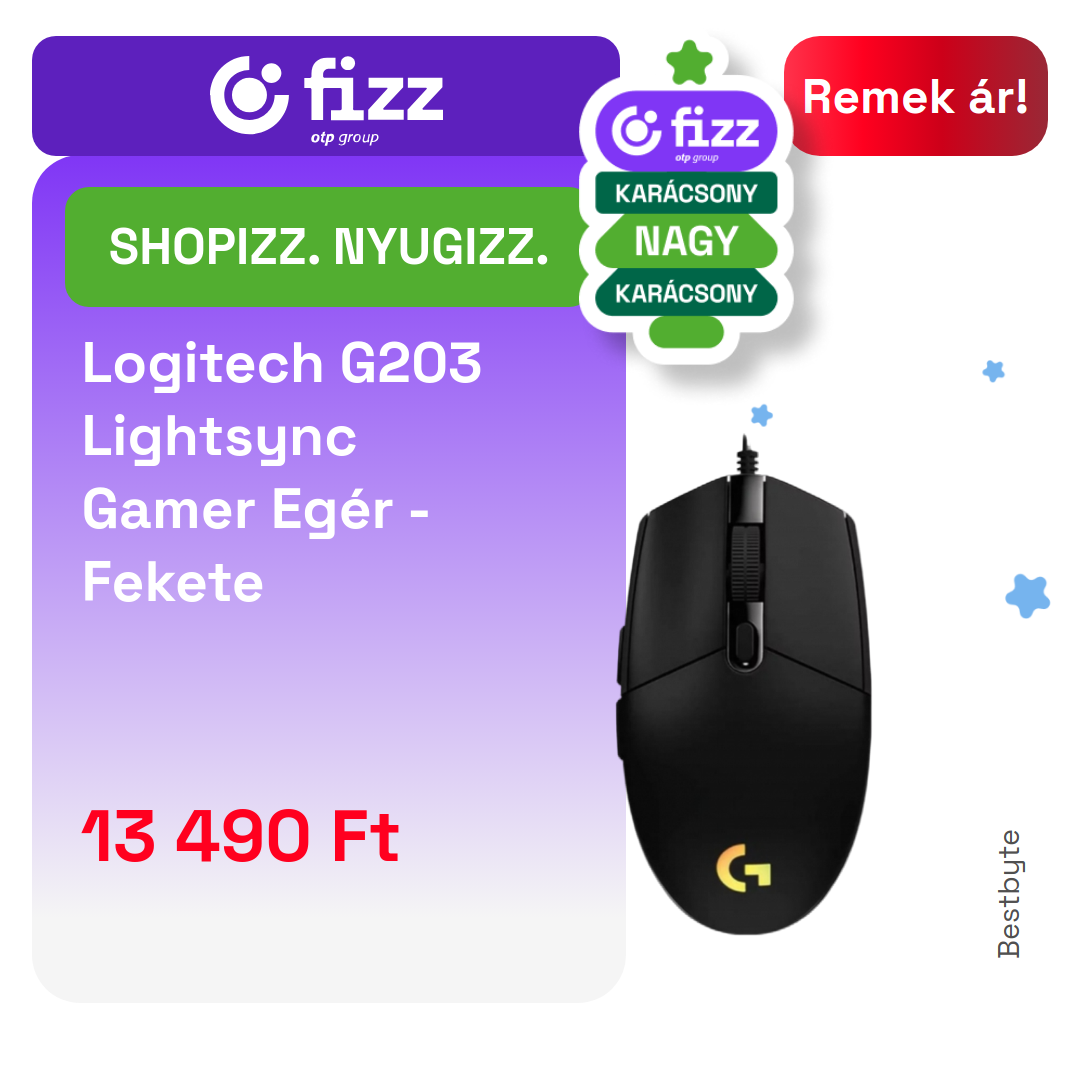Click the fizz circular logo mark
The height and width of the screenshot is (1080, 1080).
[249, 95]
